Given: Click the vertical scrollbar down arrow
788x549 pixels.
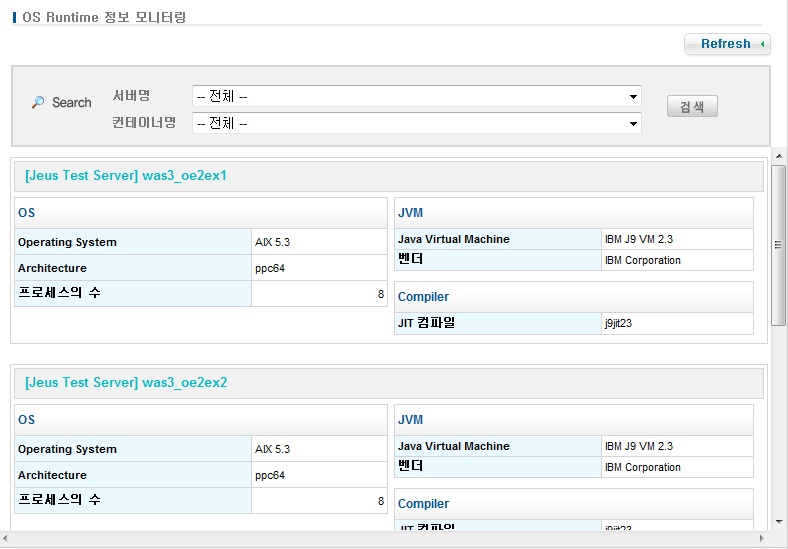Looking at the screenshot, I should (778, 522).
